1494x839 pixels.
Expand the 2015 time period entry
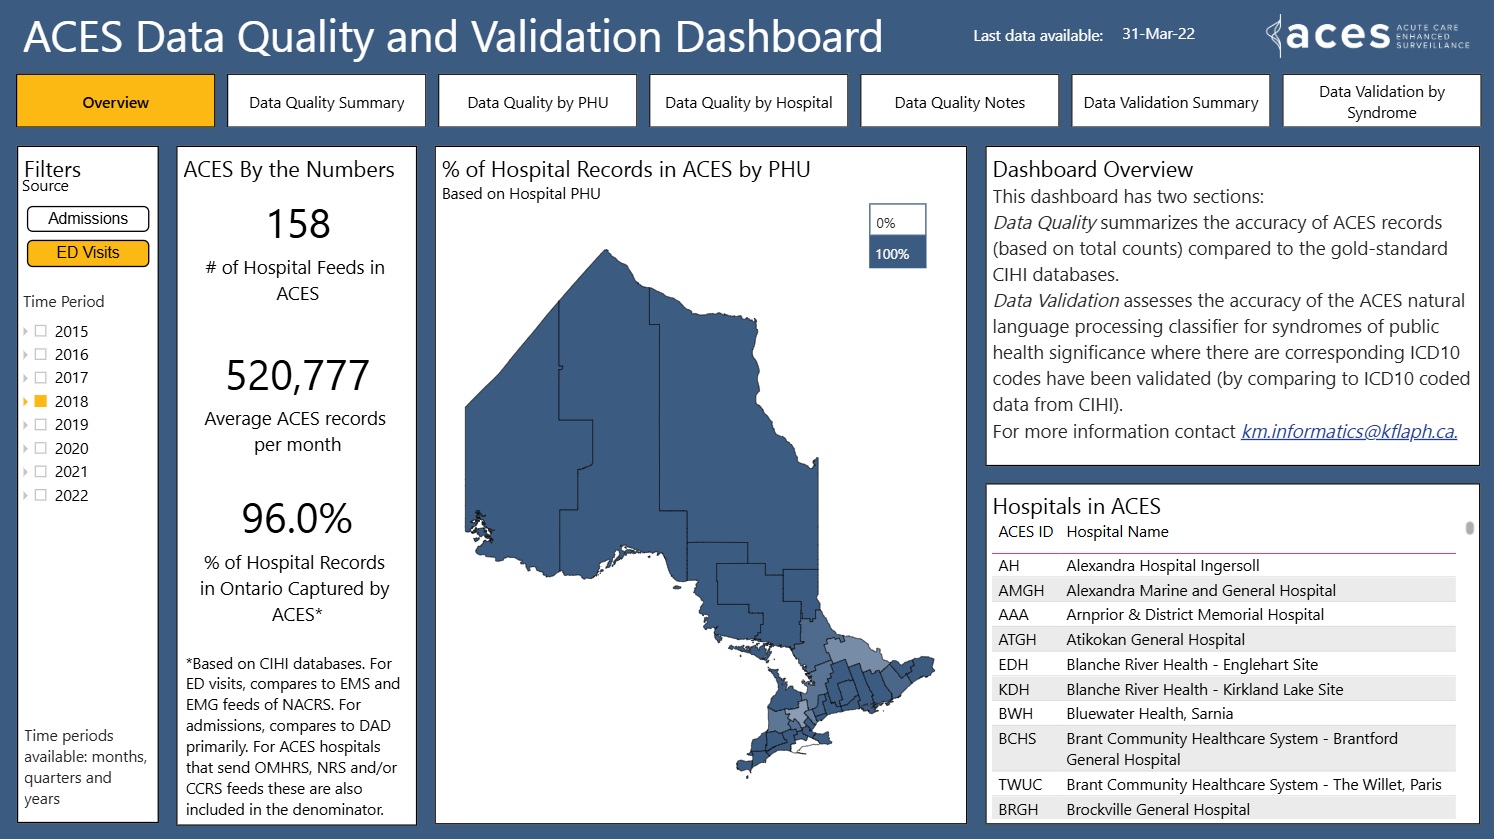click(26, 330)
